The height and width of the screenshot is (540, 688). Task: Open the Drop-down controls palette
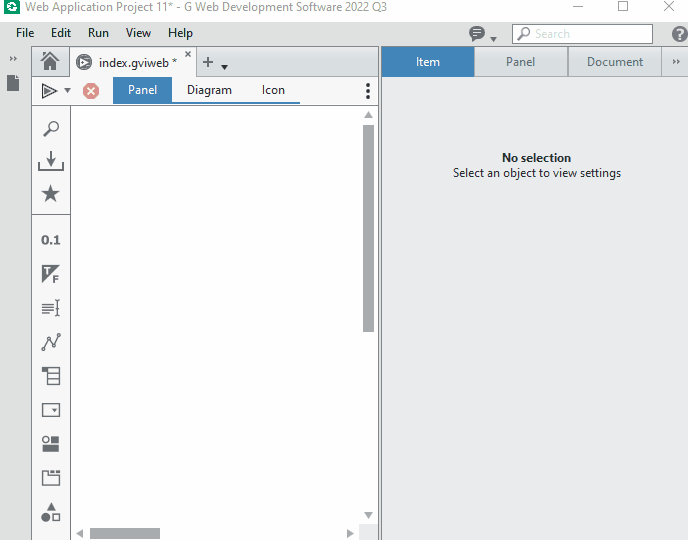(x=51, y=410)
